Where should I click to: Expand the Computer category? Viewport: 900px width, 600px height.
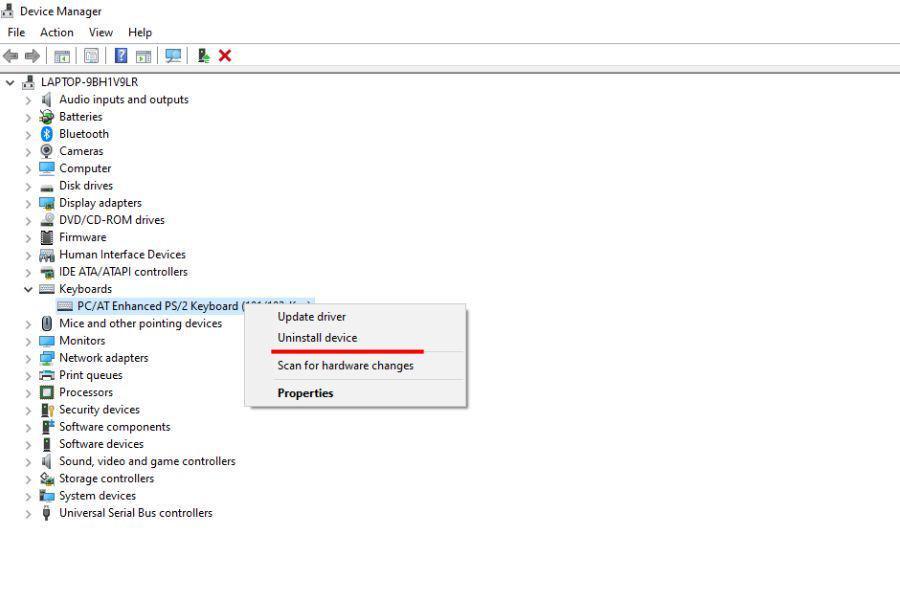click(x=28, y=169)
